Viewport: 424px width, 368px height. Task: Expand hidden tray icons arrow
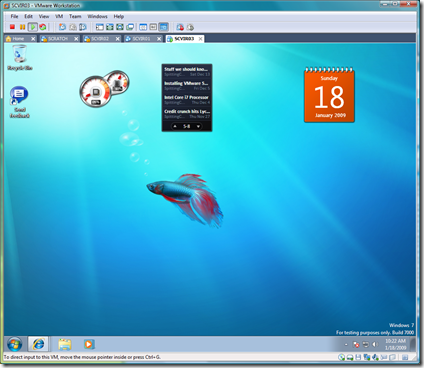(346, 344)
